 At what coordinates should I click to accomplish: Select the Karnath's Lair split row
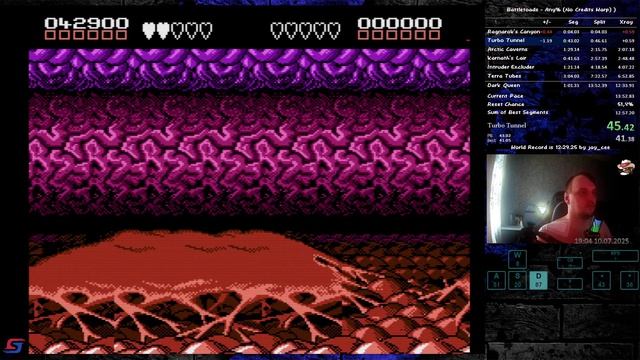(561, 58)
